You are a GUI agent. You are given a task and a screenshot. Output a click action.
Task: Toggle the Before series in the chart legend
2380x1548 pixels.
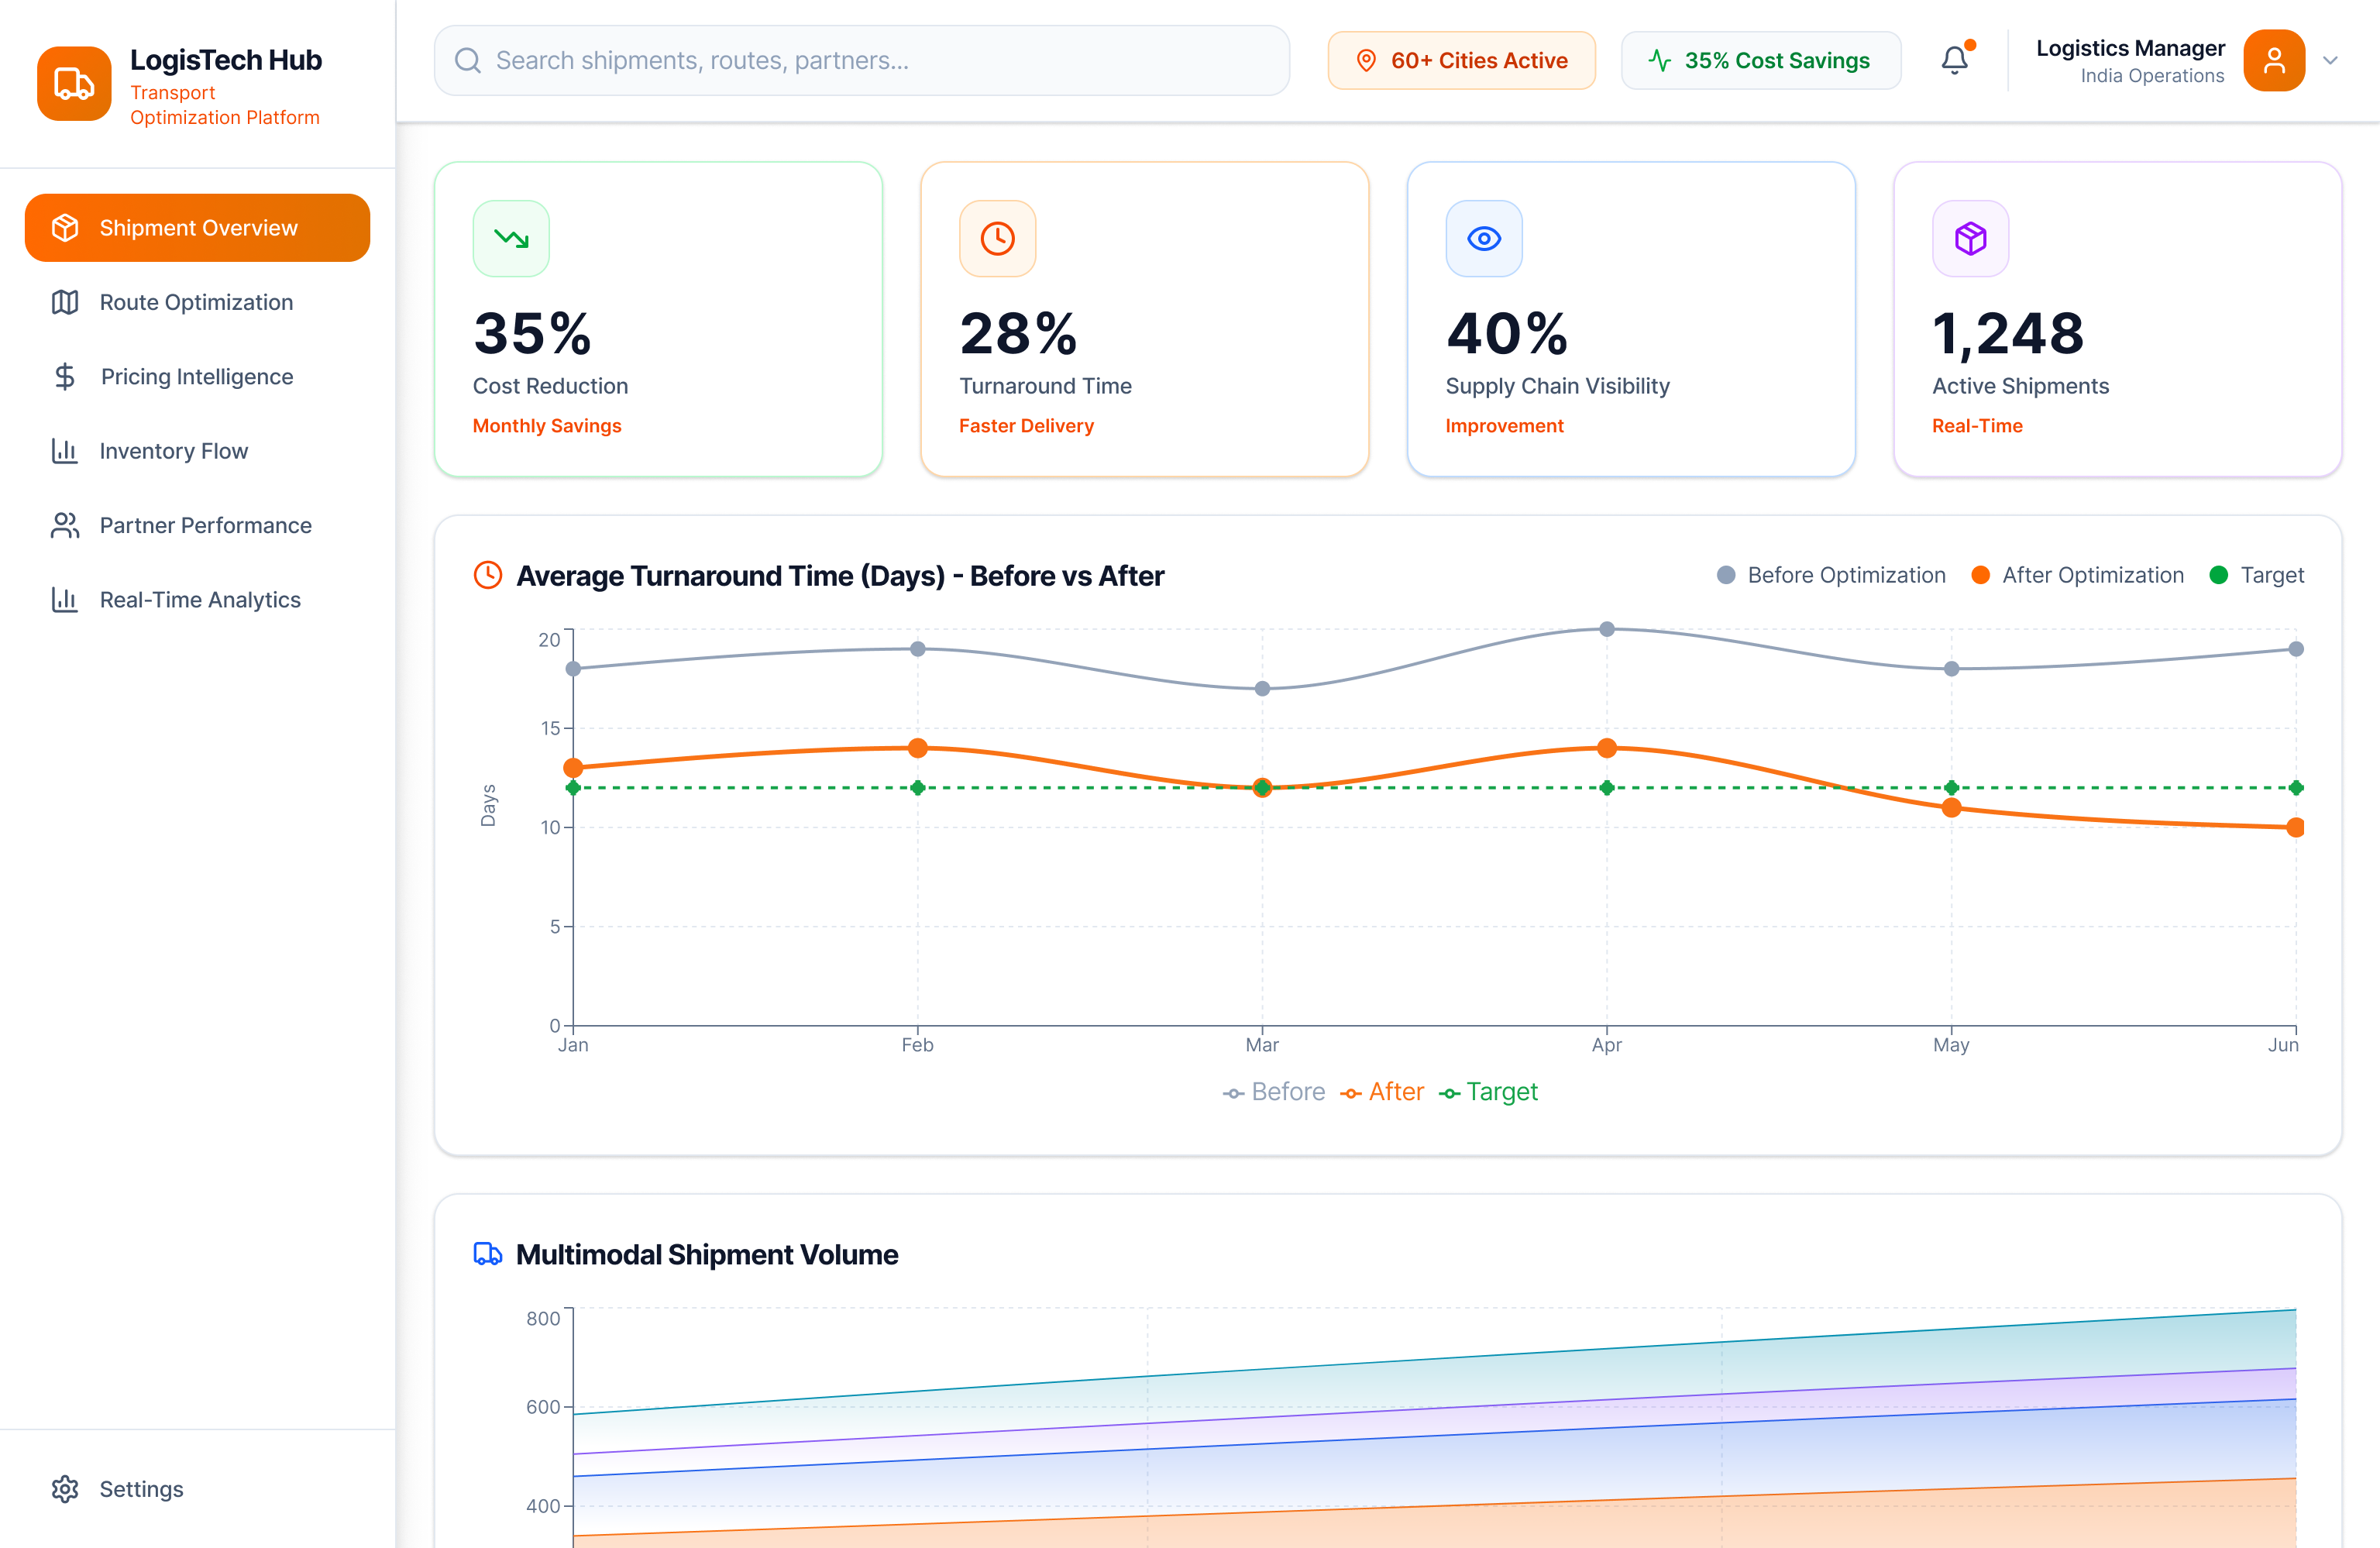tap(1274, 1091)
